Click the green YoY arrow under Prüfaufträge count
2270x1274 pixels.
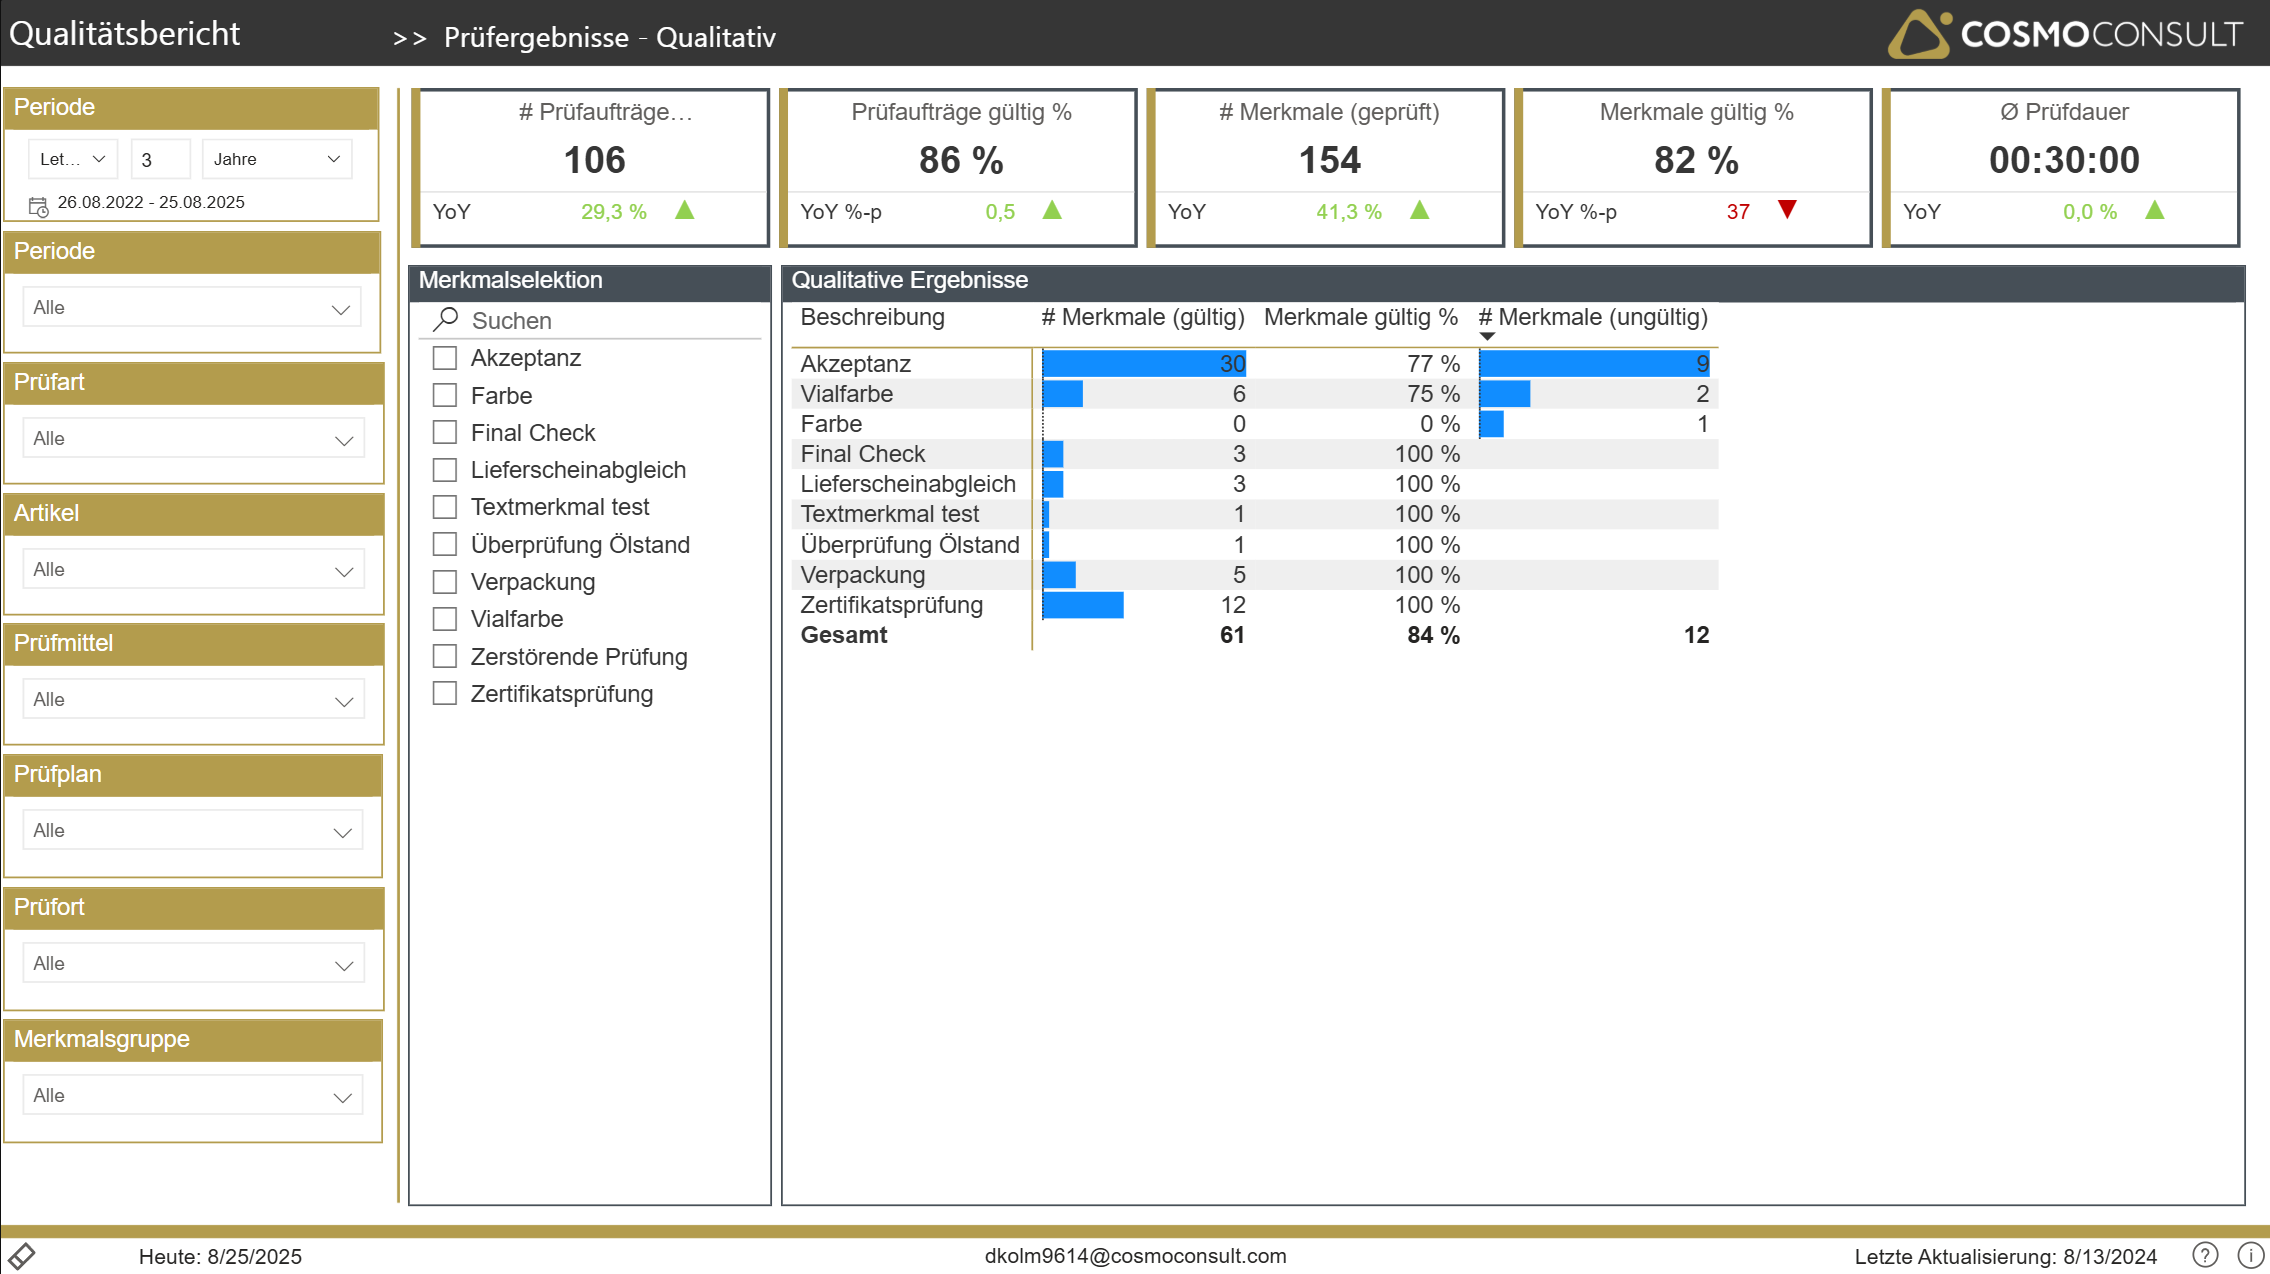click(x=685, y=210)
